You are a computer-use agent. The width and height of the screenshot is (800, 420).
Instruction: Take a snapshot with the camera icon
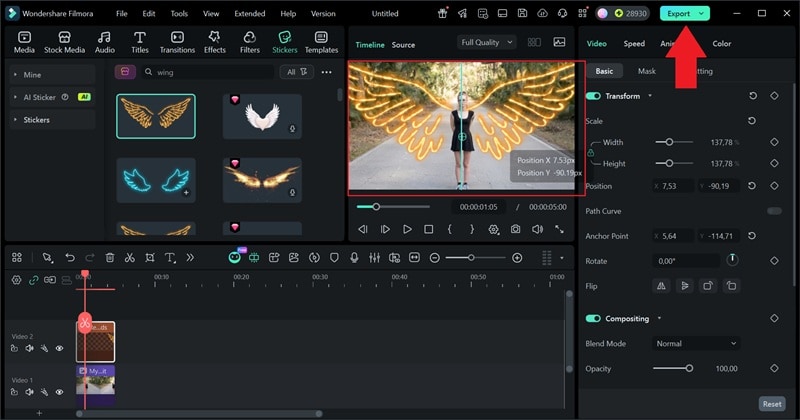[515, 229]
